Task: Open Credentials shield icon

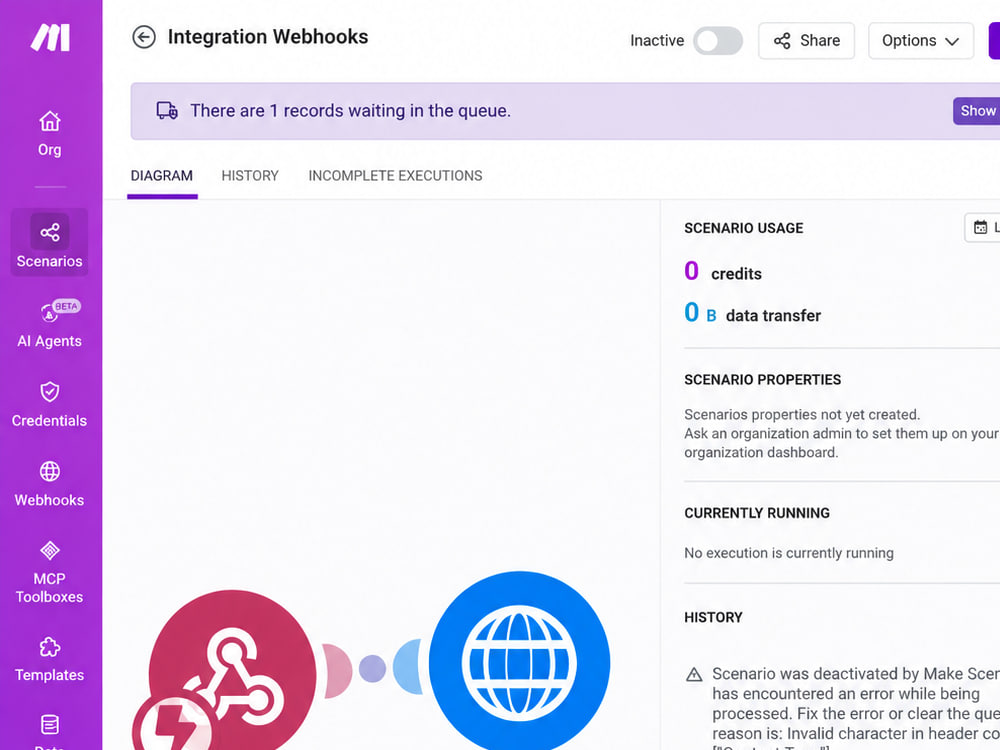Action: tap(50, 392)
